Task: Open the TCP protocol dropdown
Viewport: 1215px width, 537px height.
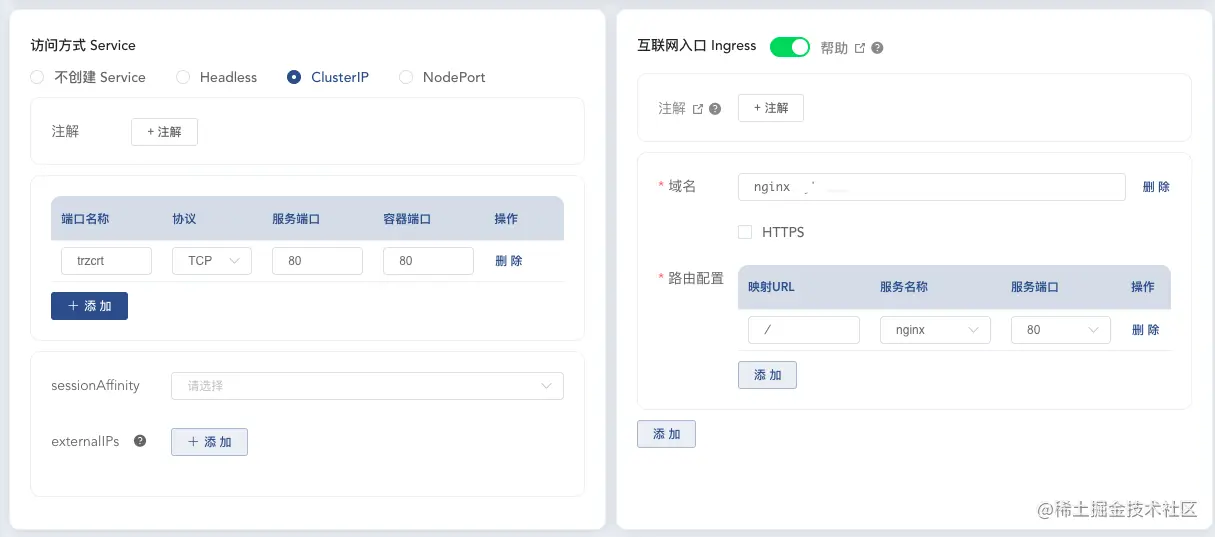Action: [211, 261]
